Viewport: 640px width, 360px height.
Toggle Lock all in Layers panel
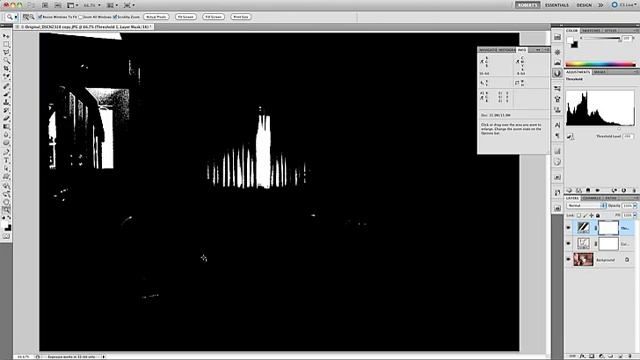(598, 215)
